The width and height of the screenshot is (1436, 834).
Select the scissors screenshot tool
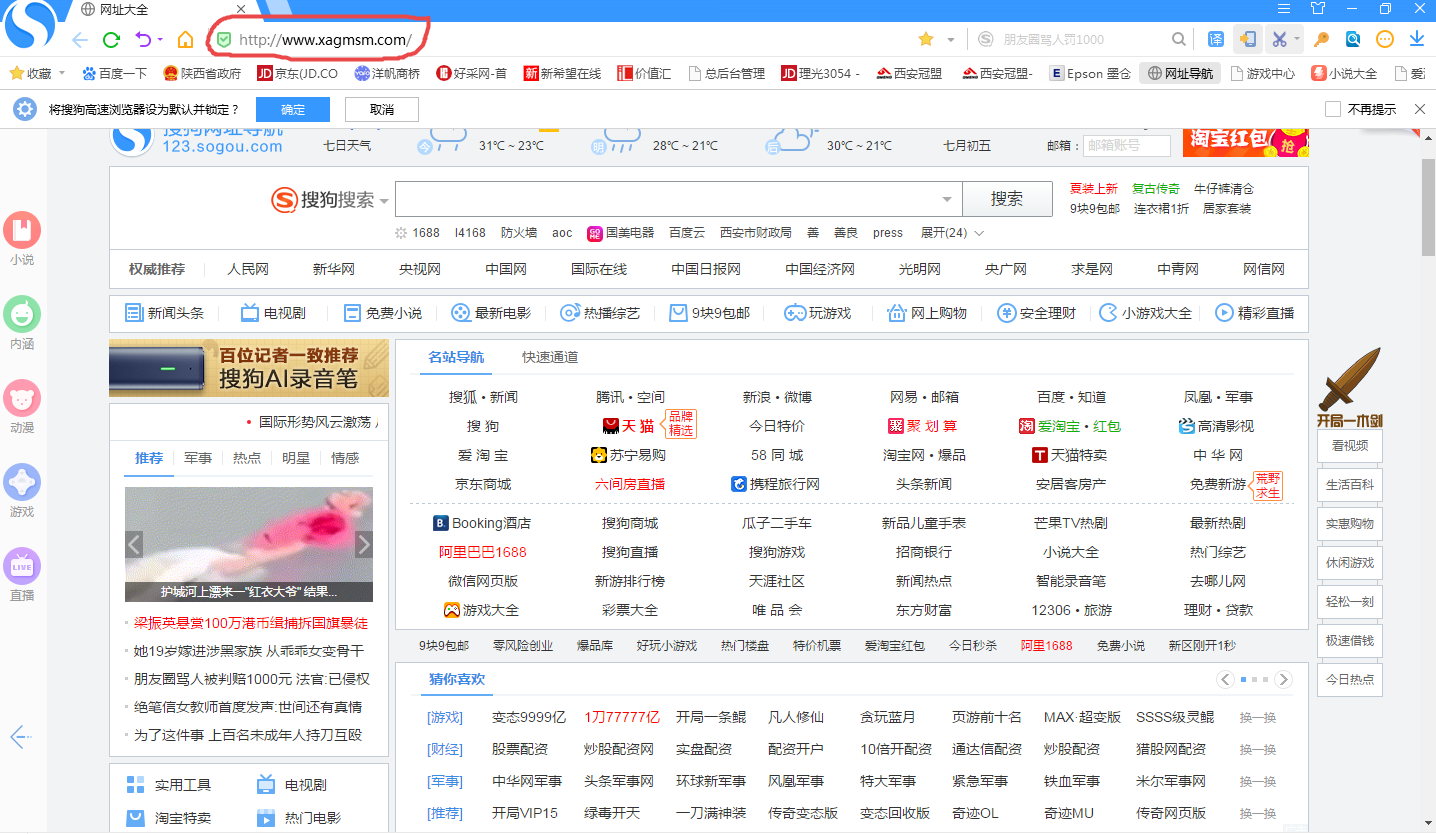tap(1278, 39)
